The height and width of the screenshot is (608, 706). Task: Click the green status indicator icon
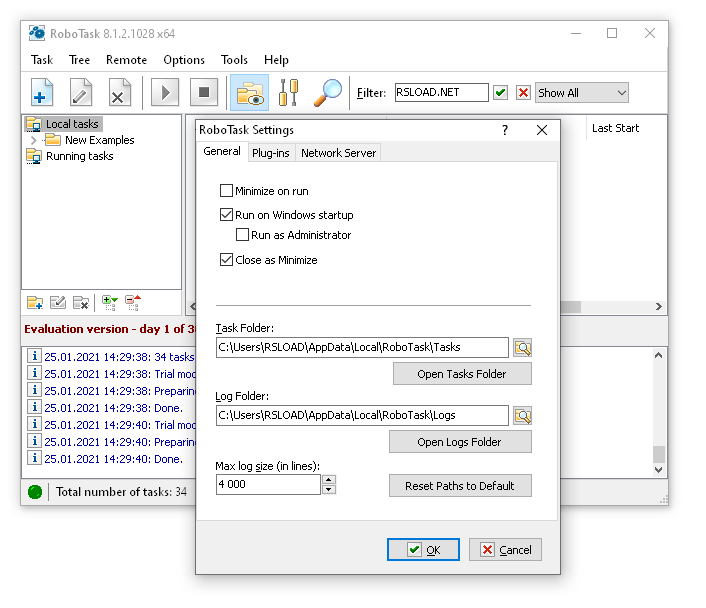click(35, 492)
